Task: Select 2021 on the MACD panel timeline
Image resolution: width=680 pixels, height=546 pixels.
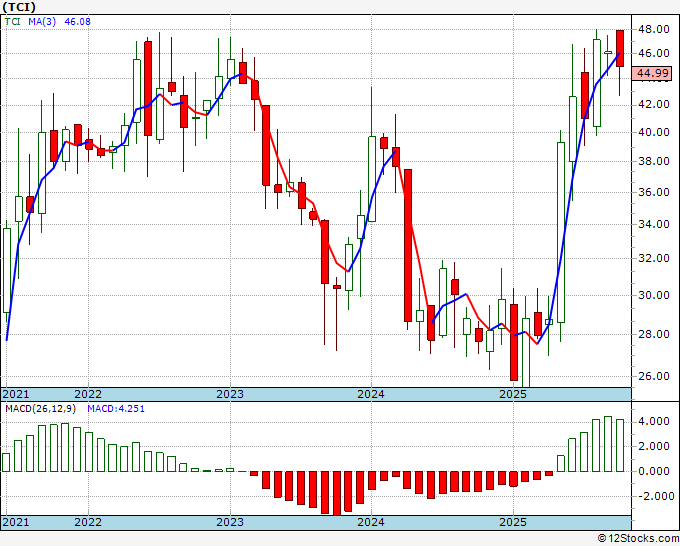Action: pos(16,522)
